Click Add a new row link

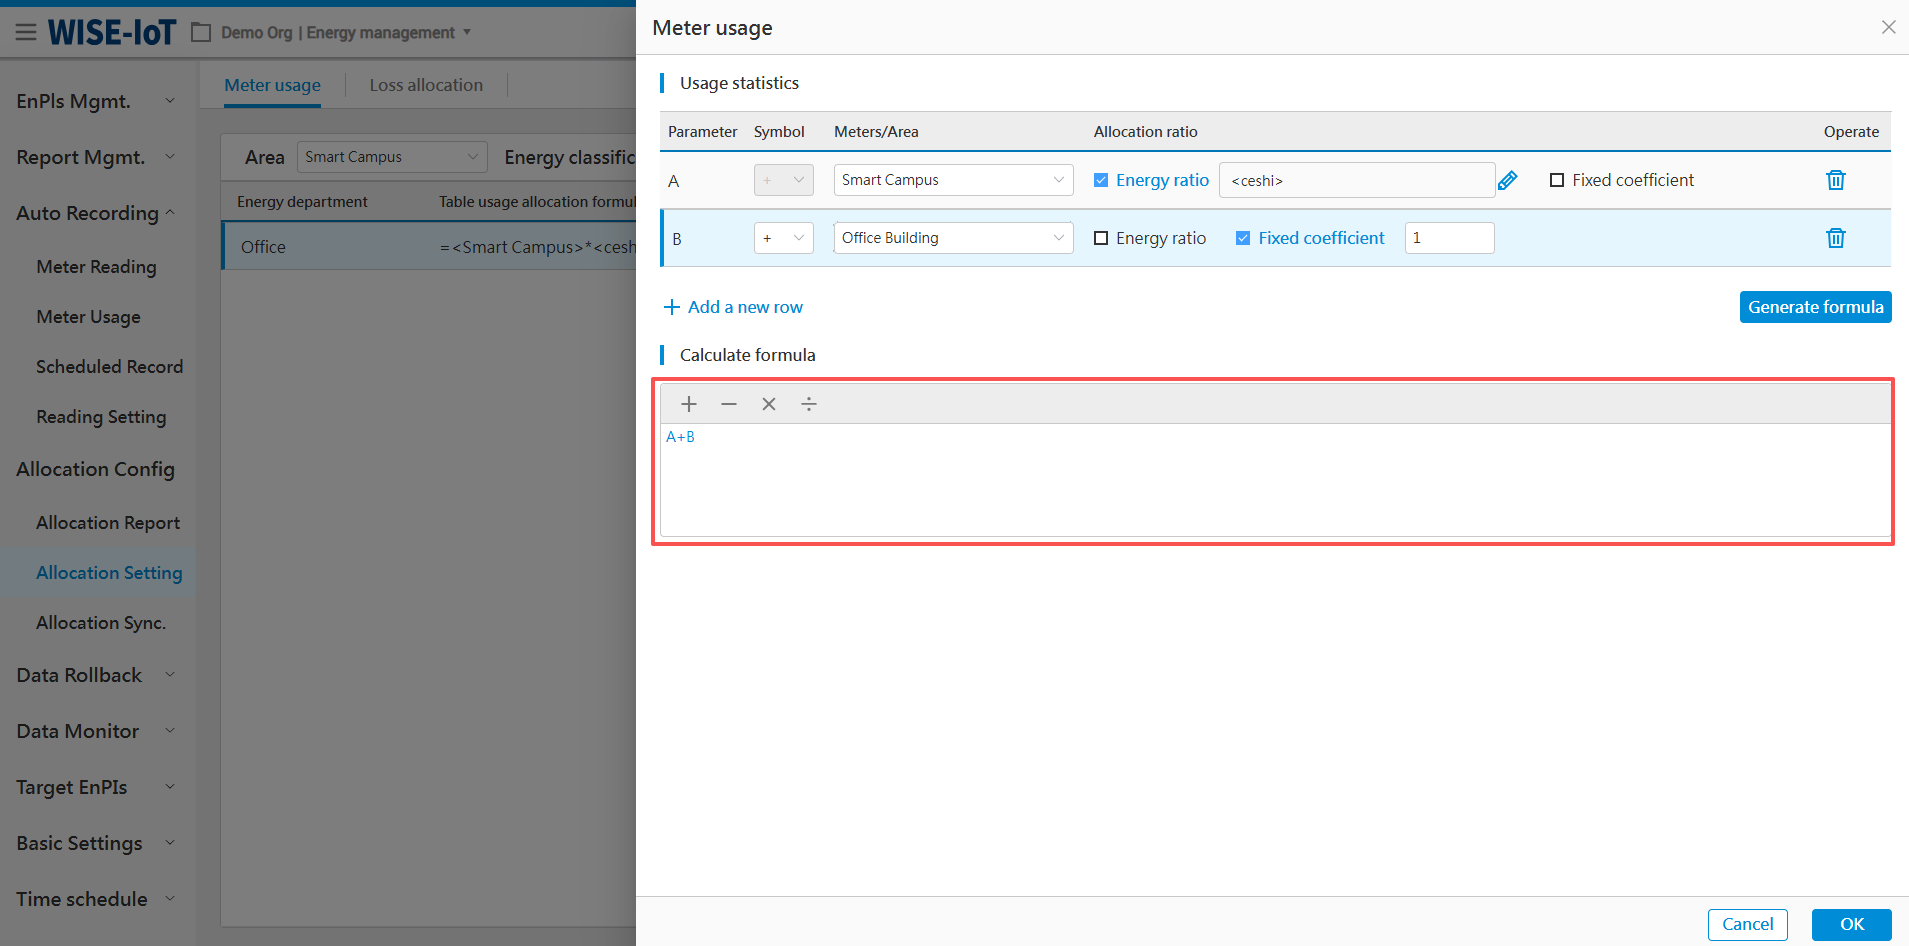point(734,307)
